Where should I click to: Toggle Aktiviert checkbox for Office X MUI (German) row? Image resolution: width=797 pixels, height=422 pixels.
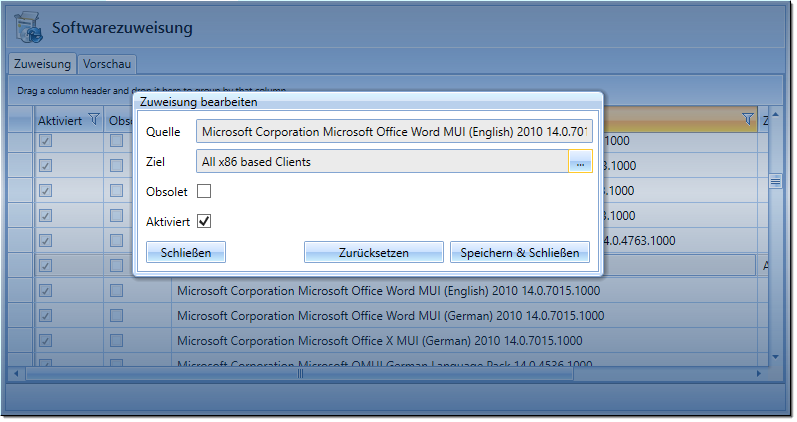tap(45, 341)
